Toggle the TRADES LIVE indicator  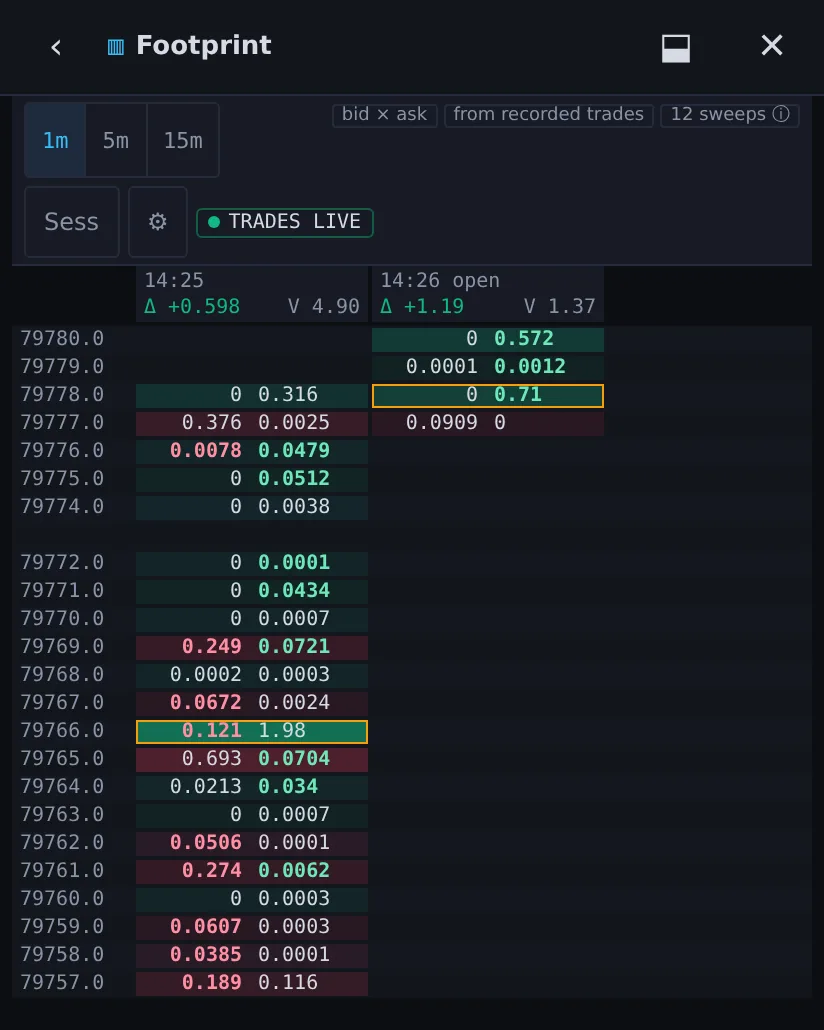285,222
